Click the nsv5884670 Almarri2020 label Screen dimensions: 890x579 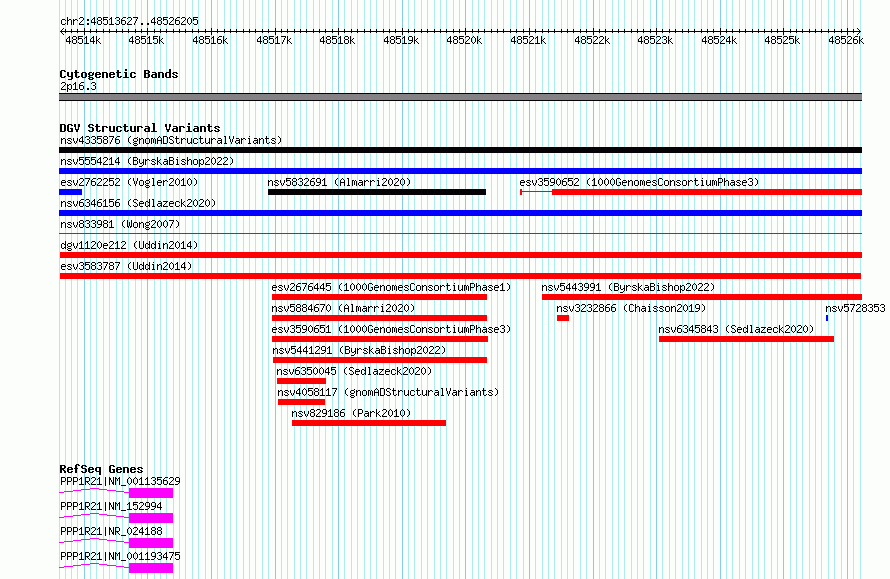(343, 308)
